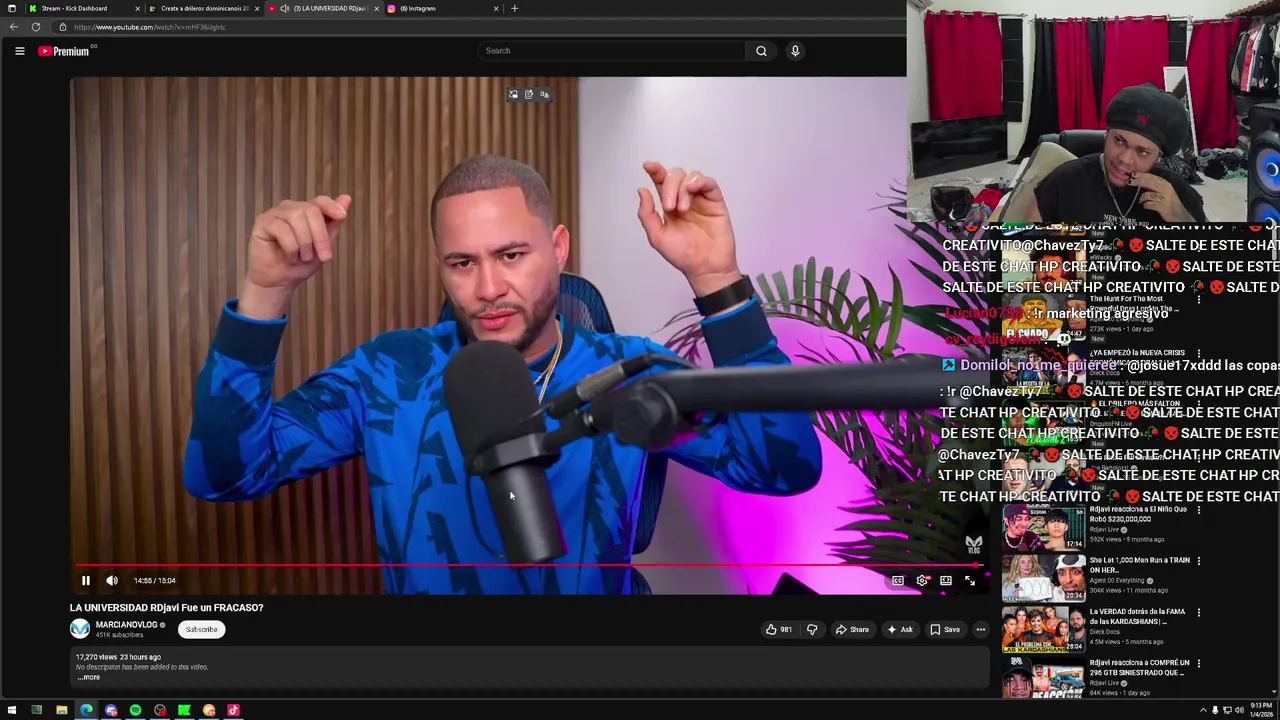Open Spotify from the taskbar
The height and width of the screenshot is (720, 1280).
(135, 710)
